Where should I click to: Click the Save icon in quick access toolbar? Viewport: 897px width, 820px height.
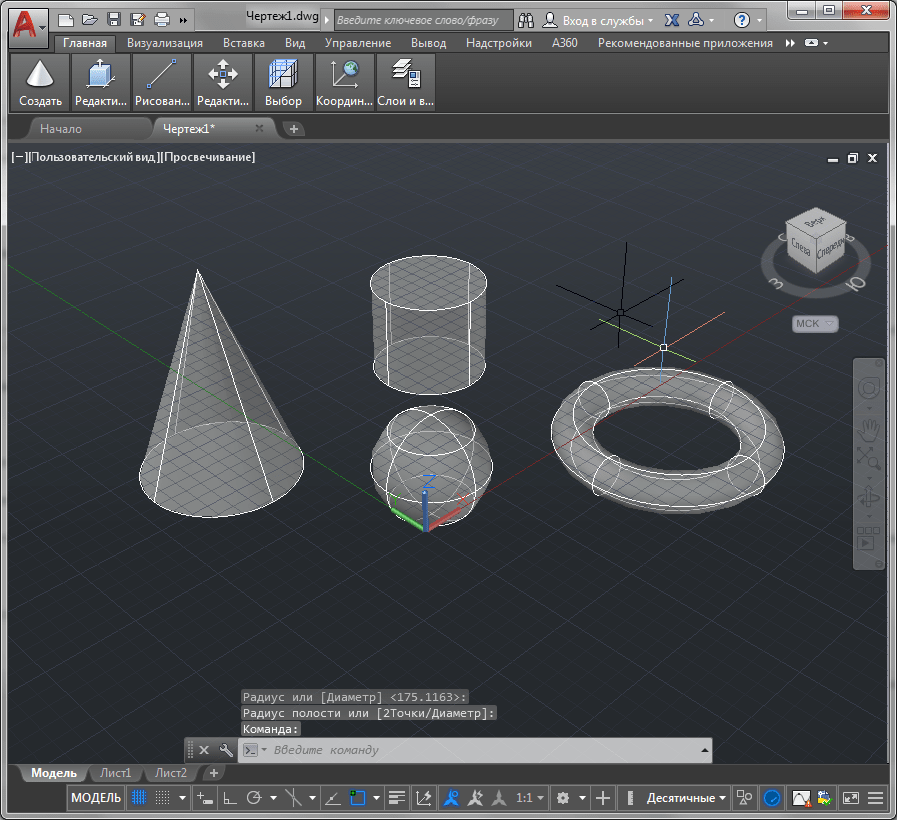coord(113,19)
